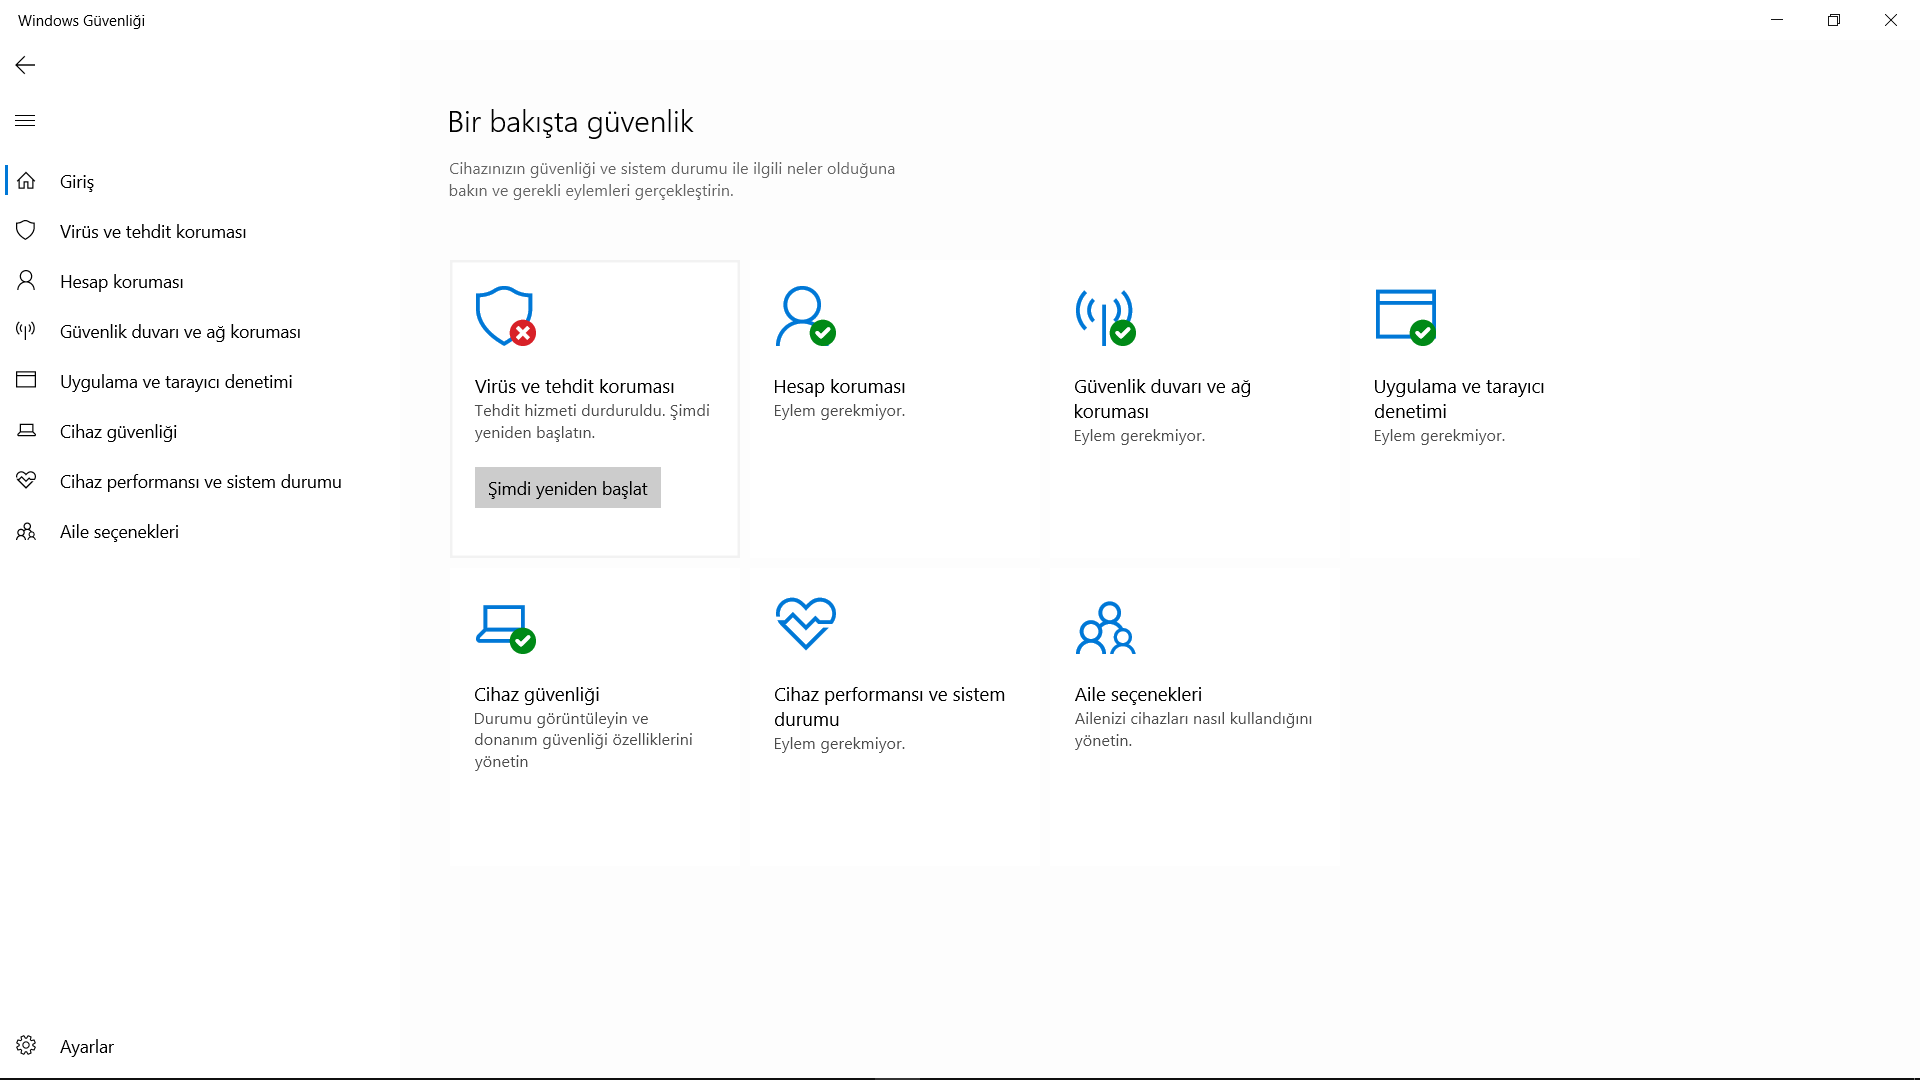Click 'Eylem gerekmiyor' under Güvenlik duvarı card
The height and width of the screenshot is (1080, 1920).
pos(1139,435)
